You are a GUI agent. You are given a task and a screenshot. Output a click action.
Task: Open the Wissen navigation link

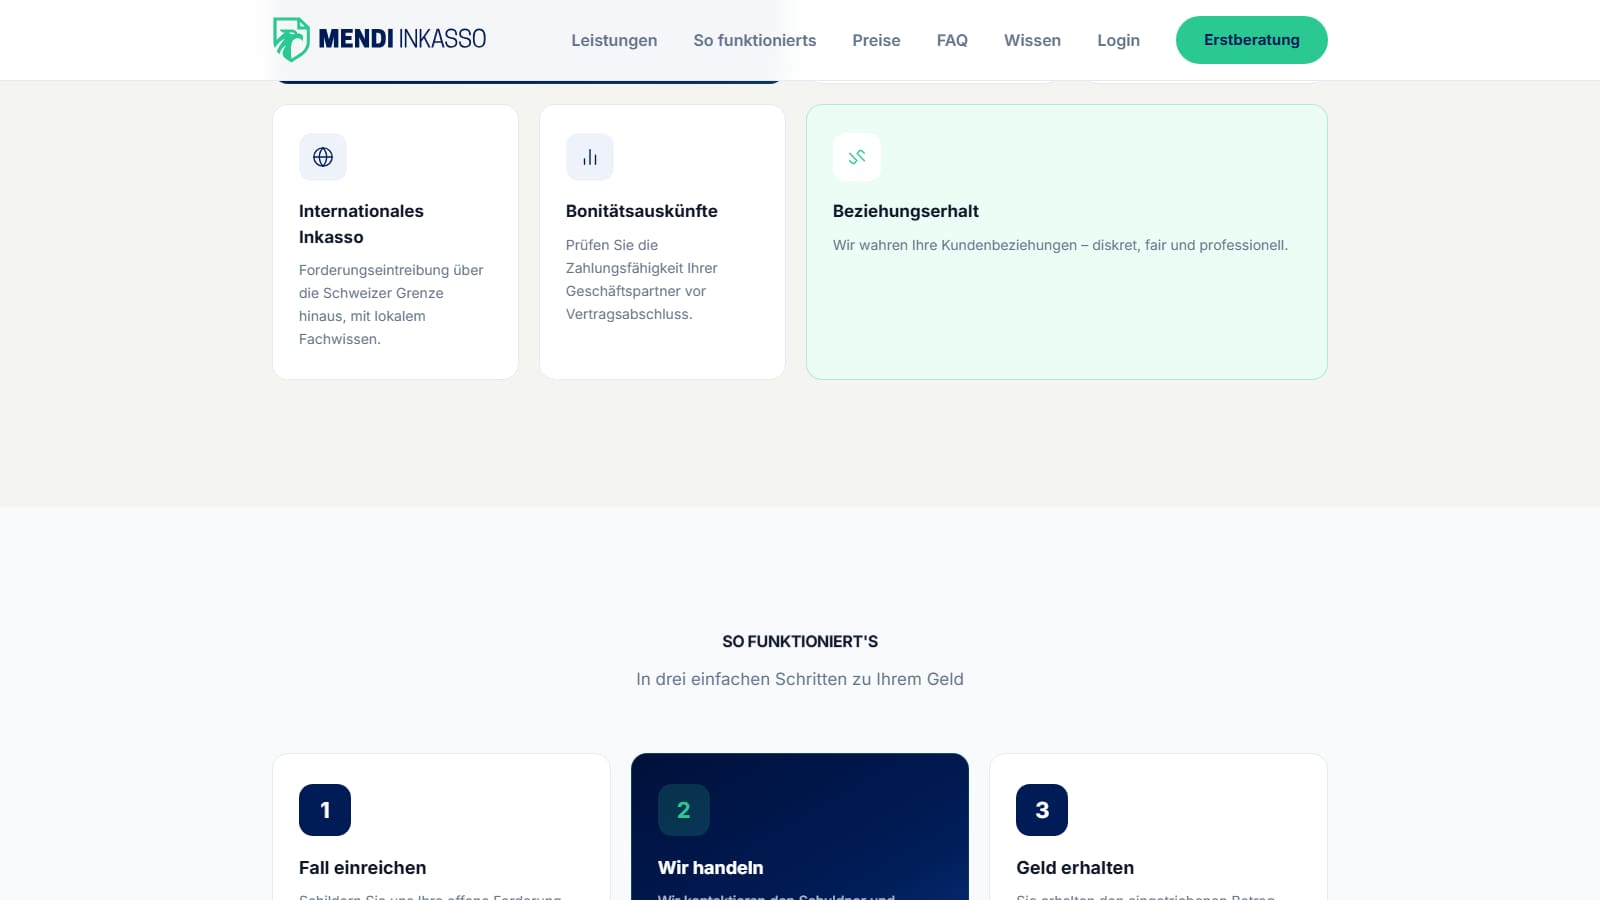point(1032,40)
